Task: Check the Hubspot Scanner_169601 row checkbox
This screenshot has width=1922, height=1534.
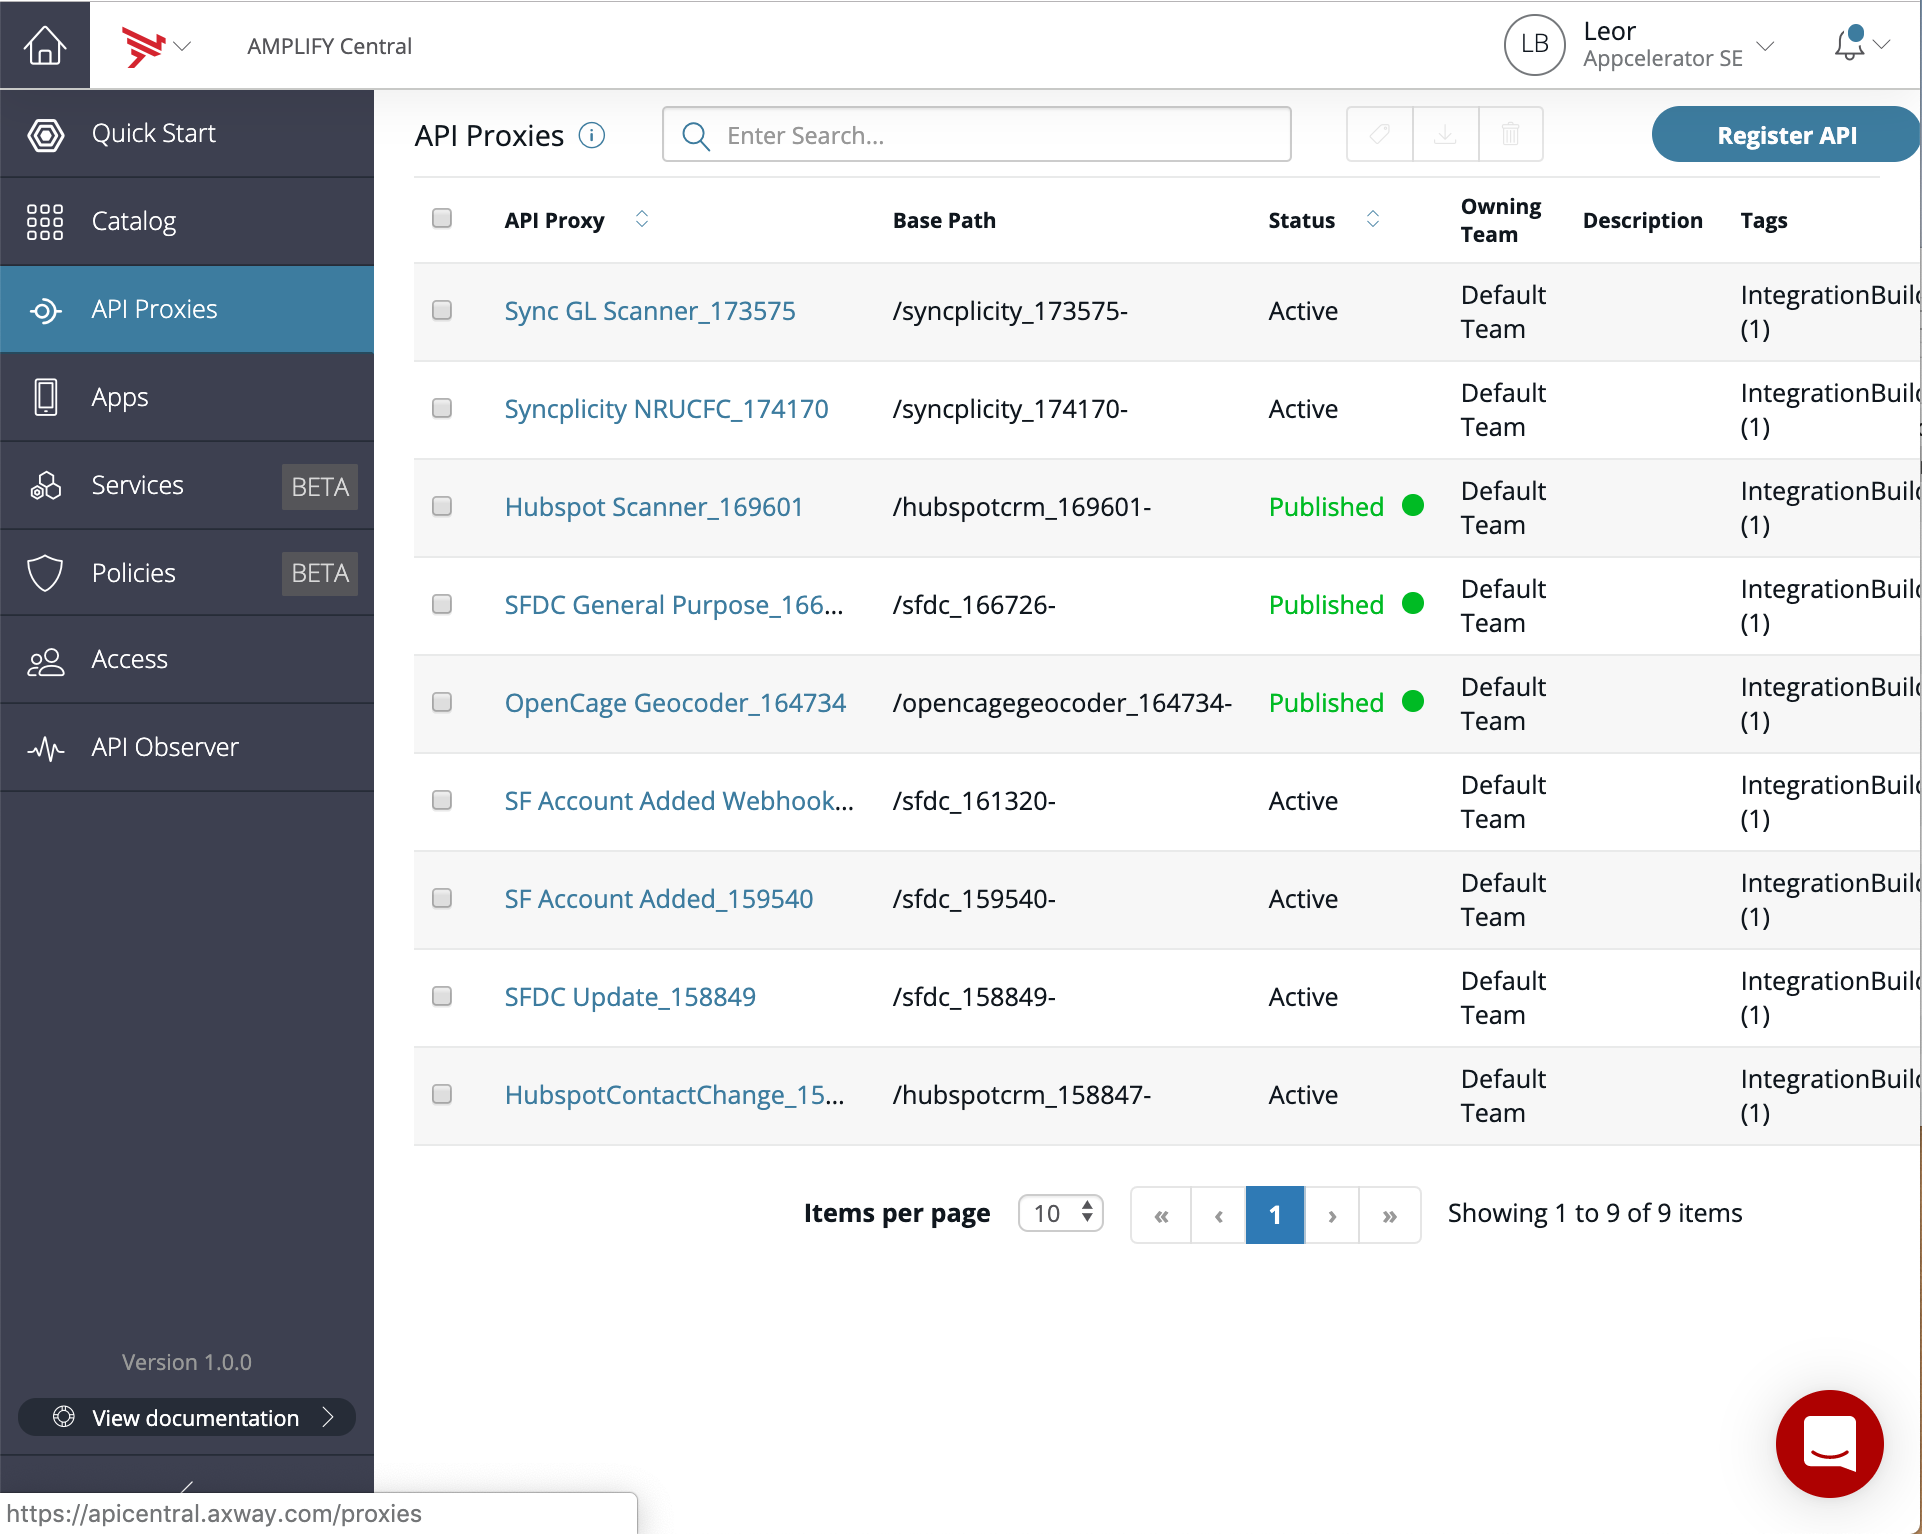Action: tap(442, 506)
